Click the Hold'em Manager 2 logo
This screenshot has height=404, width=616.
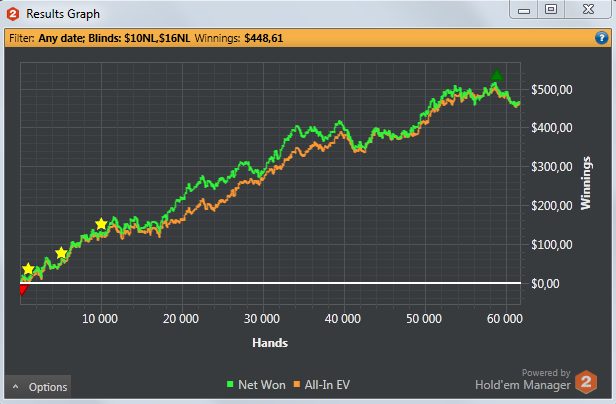[586, 382]
